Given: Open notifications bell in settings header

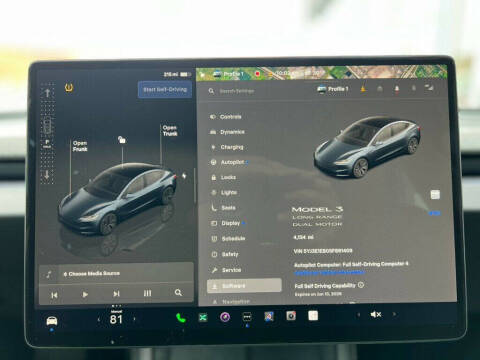Looking at the screenshot, I should (397, 89).
